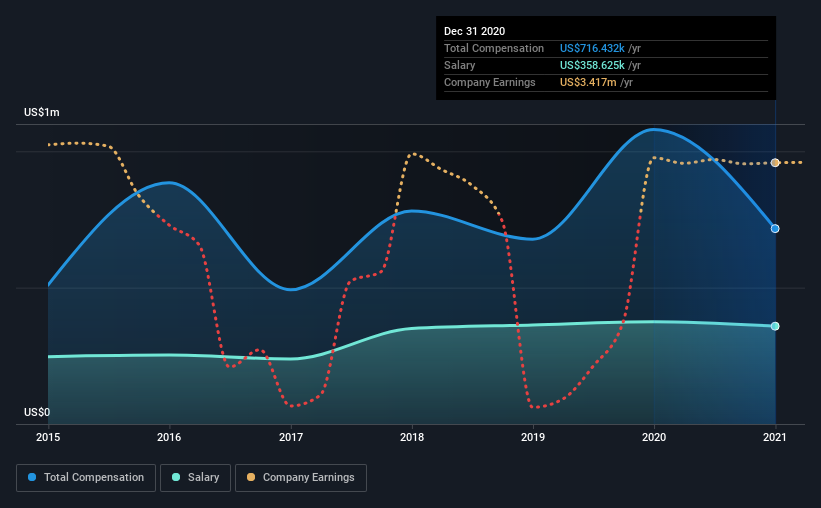Toggle the Salary legend button
Screen dimensions: 821x508
click(195, 478)
